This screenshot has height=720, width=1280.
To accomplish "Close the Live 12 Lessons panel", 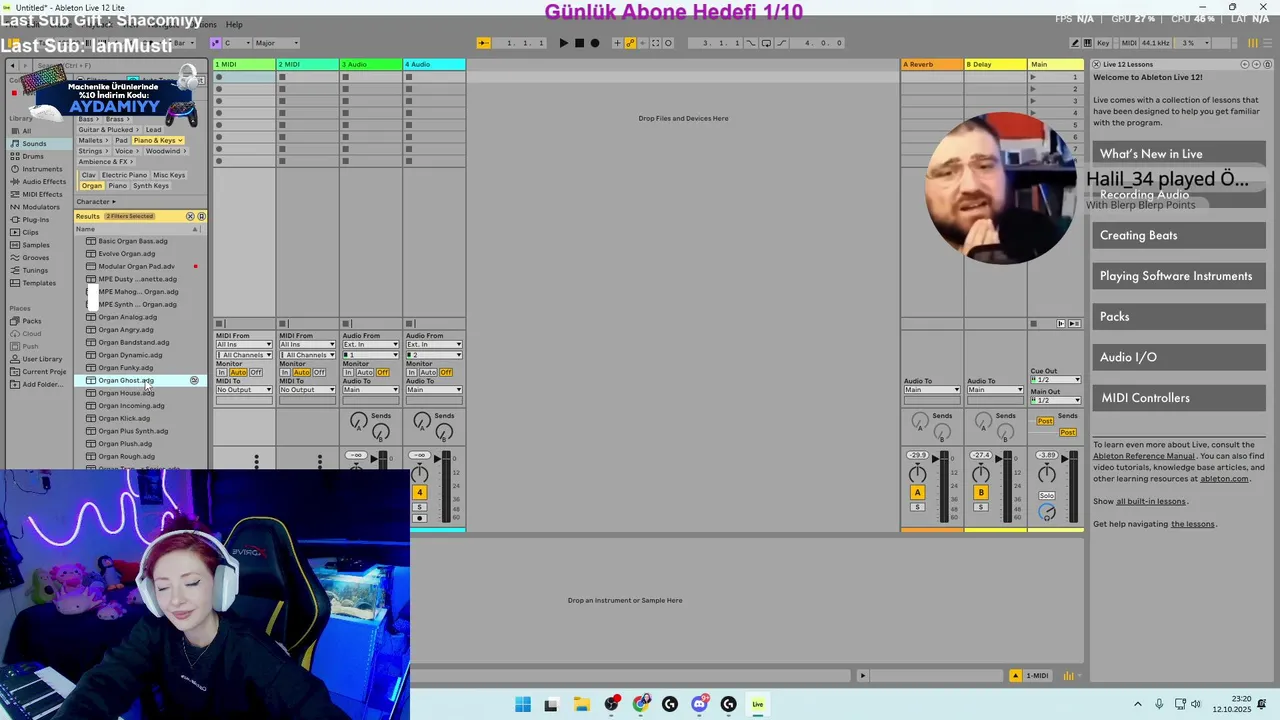I will pyautogui.click(x=1097, y=64).
